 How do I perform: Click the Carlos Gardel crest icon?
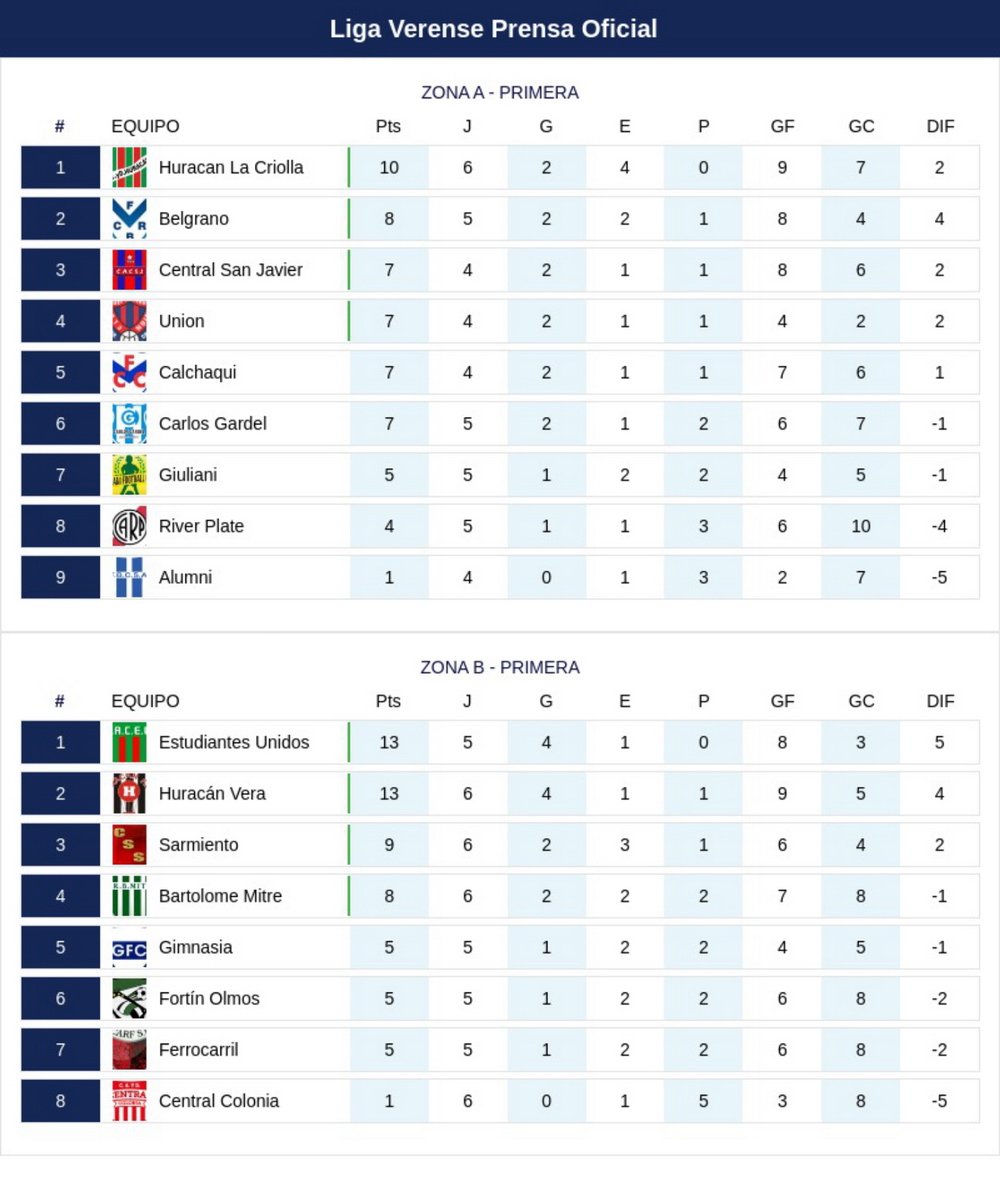pyautogui.click(x=129, y=424)
